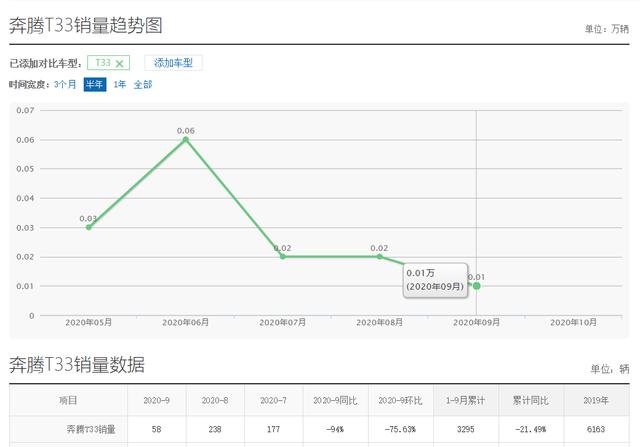The width and height of the screenshot is (640, 447).
Task: Click the 2020-9环比 column header
Action: (400, 400)
